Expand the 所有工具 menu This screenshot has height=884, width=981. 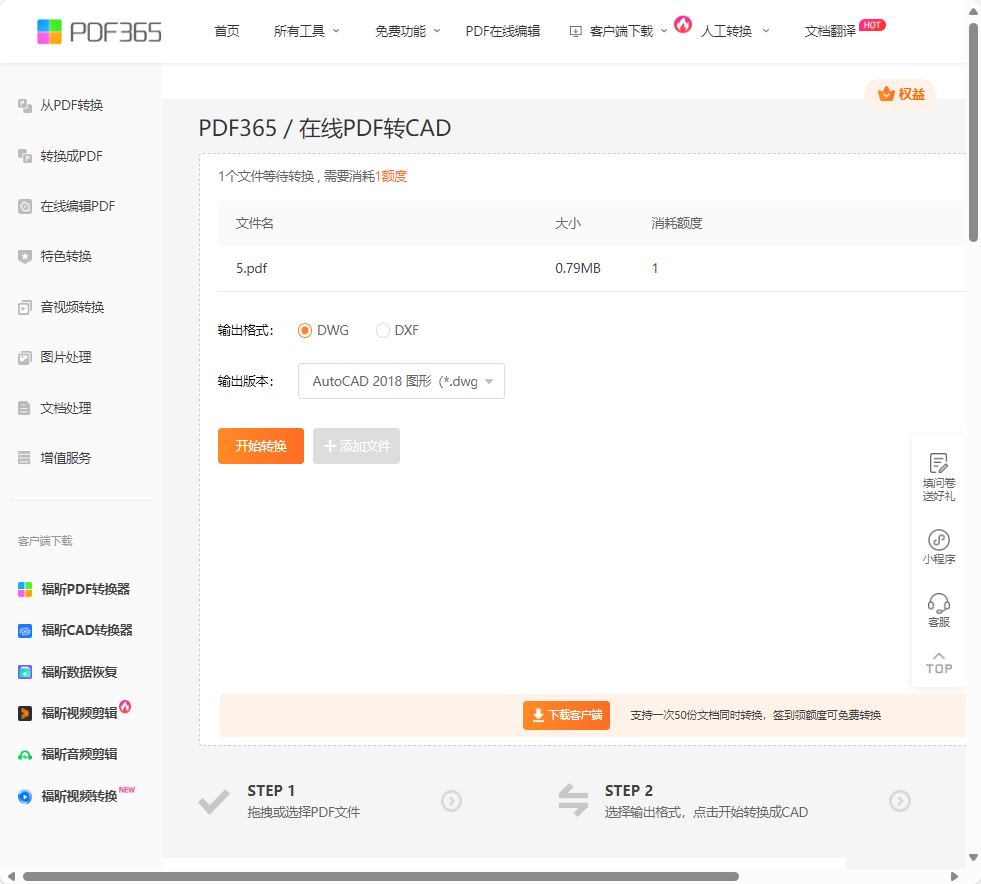pyautogui.click(x=307, y=31)
